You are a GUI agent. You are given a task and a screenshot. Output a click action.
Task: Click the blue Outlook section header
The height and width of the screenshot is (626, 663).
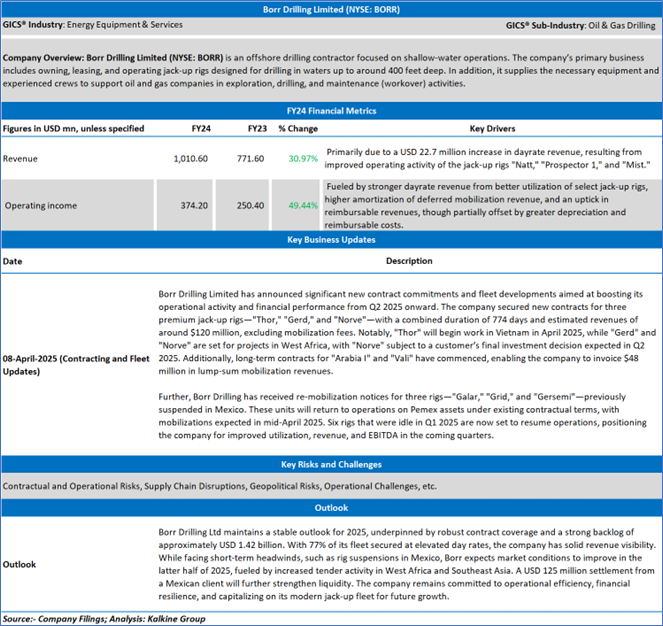click(x=331, y=508)
